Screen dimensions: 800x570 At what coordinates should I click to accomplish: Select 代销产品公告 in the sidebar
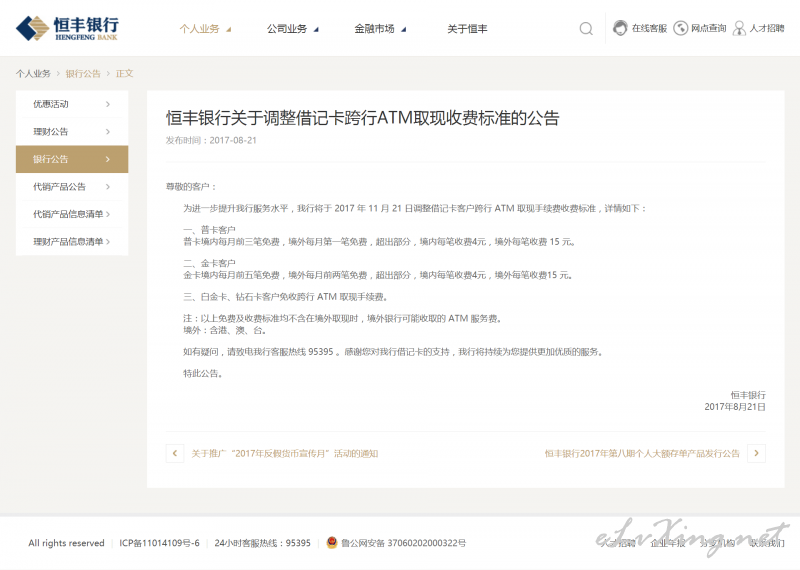point(72,187)
